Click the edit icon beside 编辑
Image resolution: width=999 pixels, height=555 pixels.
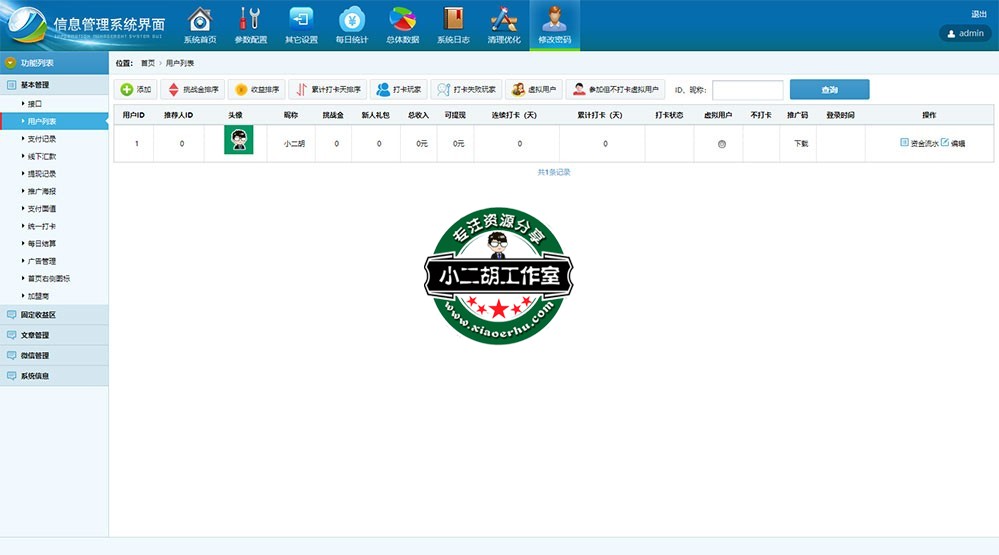[945, 143]
